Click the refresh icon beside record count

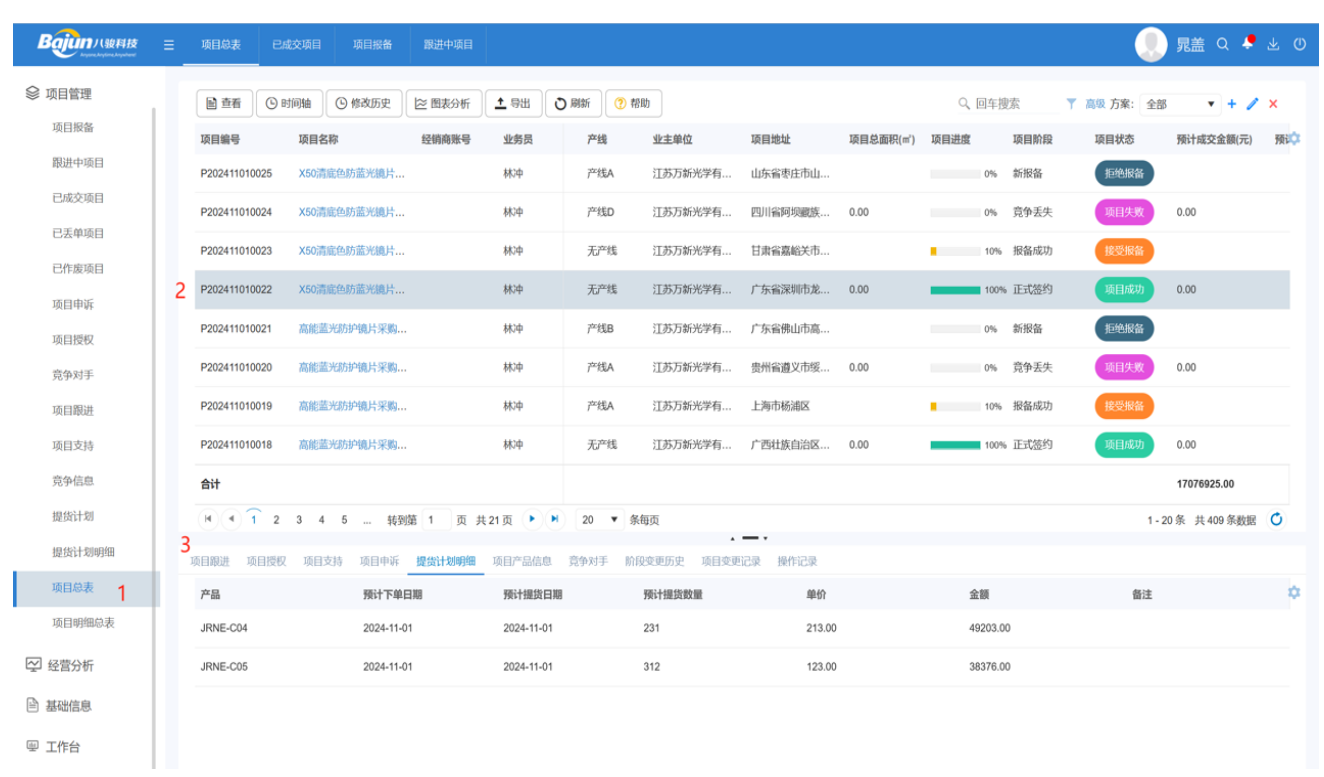pos(1276,520)
